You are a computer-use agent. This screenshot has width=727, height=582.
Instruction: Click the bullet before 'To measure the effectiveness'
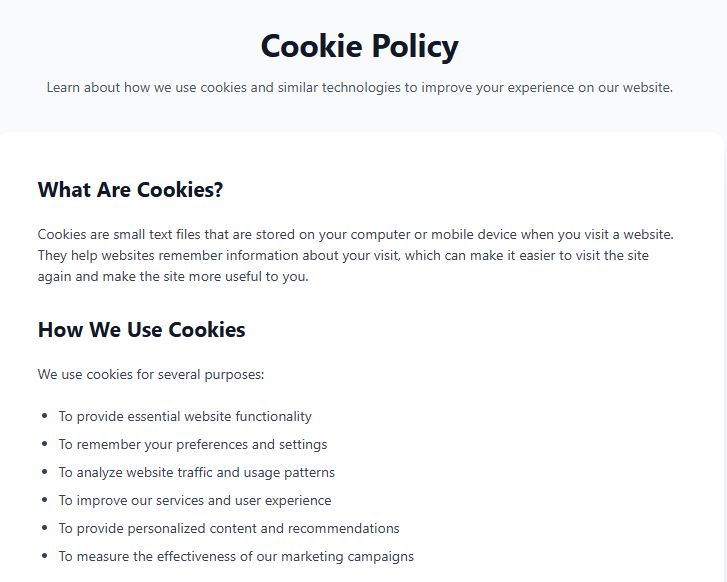(x=45, y=556)
